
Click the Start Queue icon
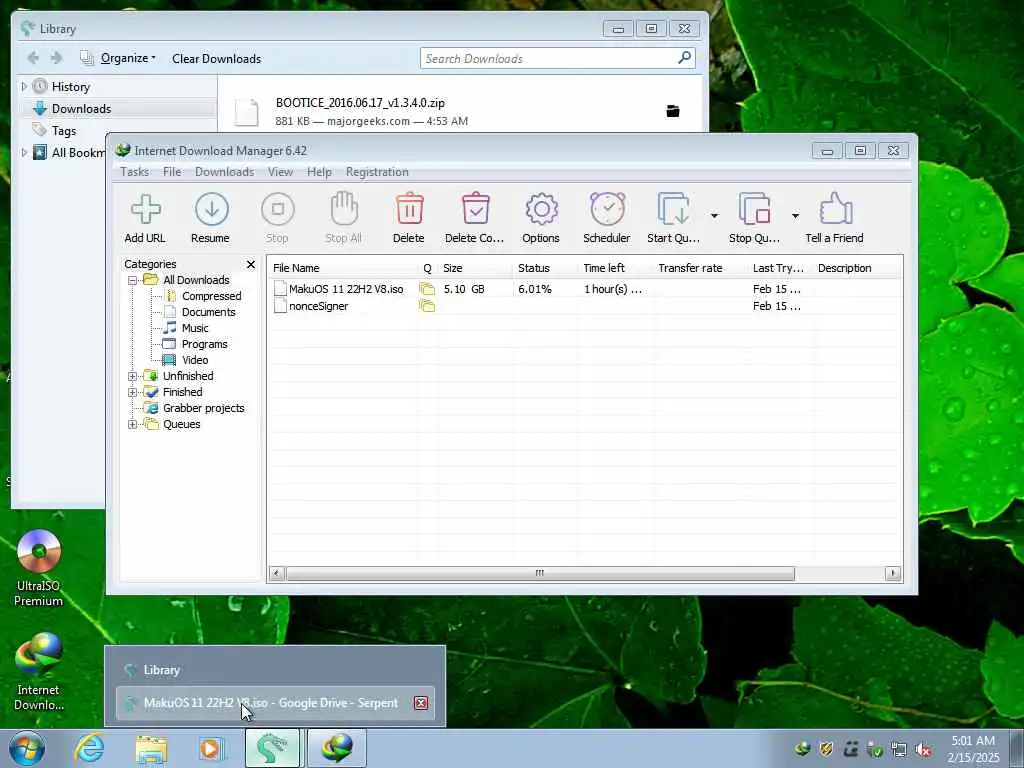click(x=673, y=218)
